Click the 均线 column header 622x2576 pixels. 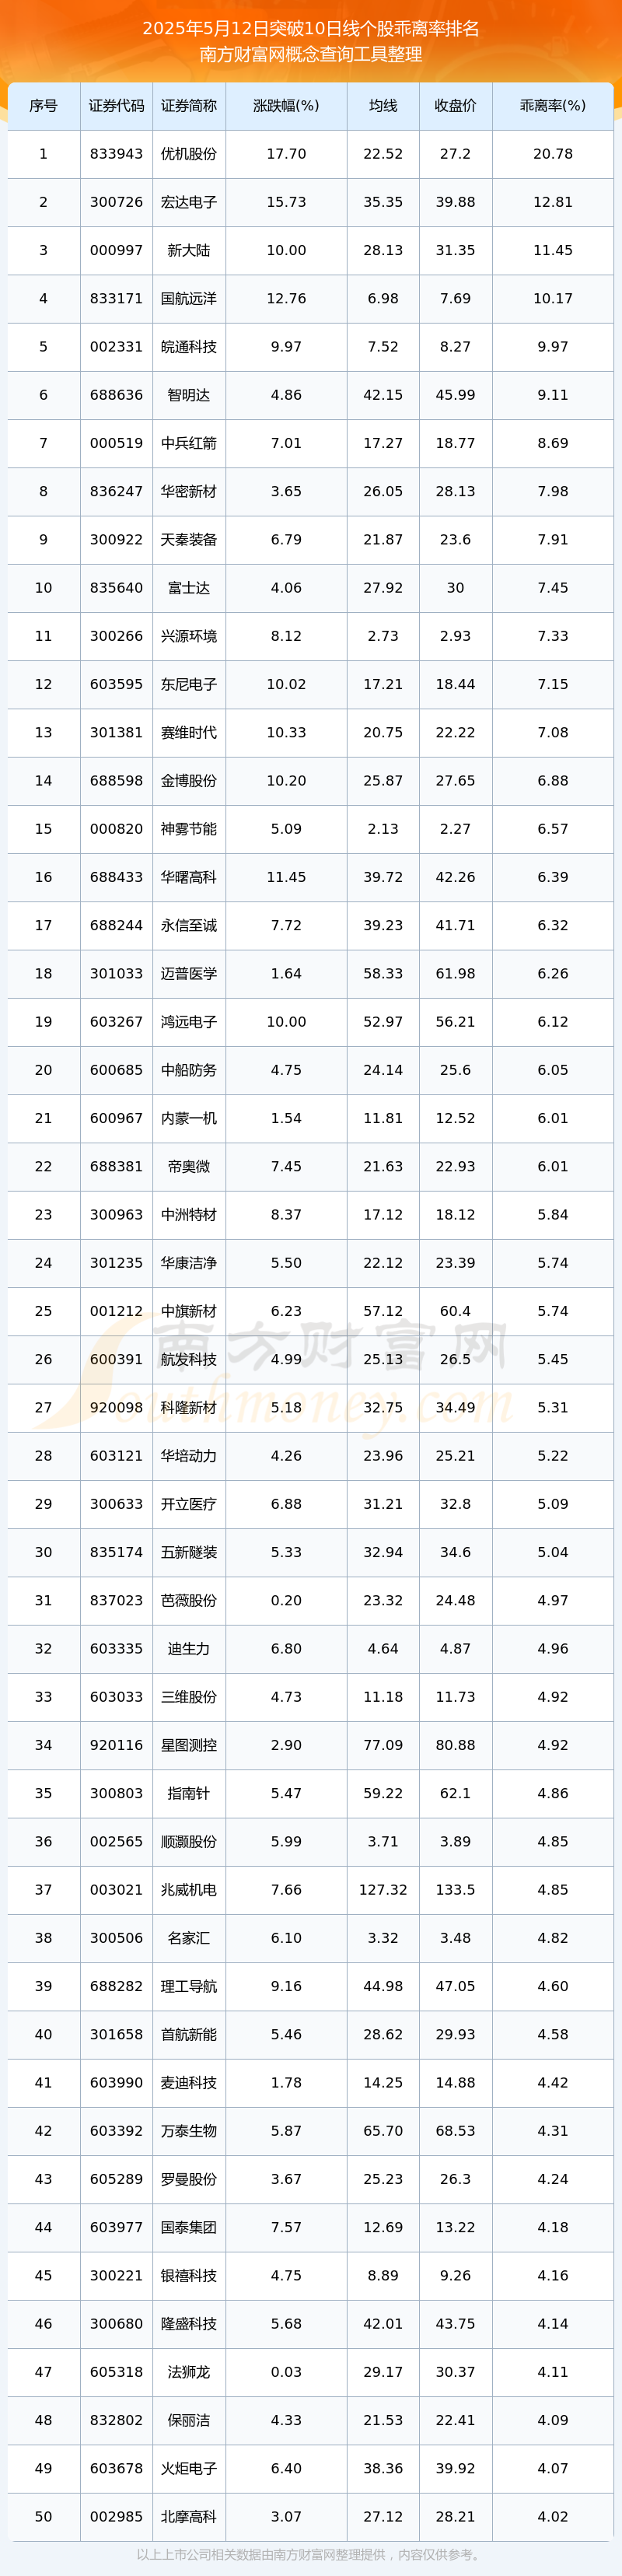pyautogui.click(x=383, y=106)
